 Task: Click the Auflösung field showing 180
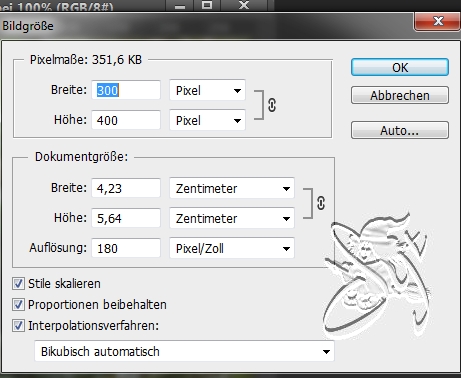click(126, 248)
